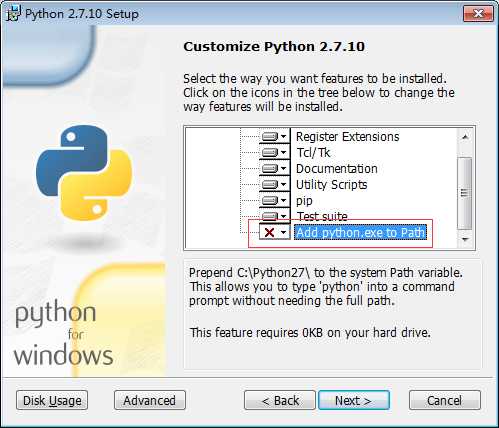The image size is (499, 428).
Task: Close the Python 2.7.10 Setup window
Action: tap(478, 14)
